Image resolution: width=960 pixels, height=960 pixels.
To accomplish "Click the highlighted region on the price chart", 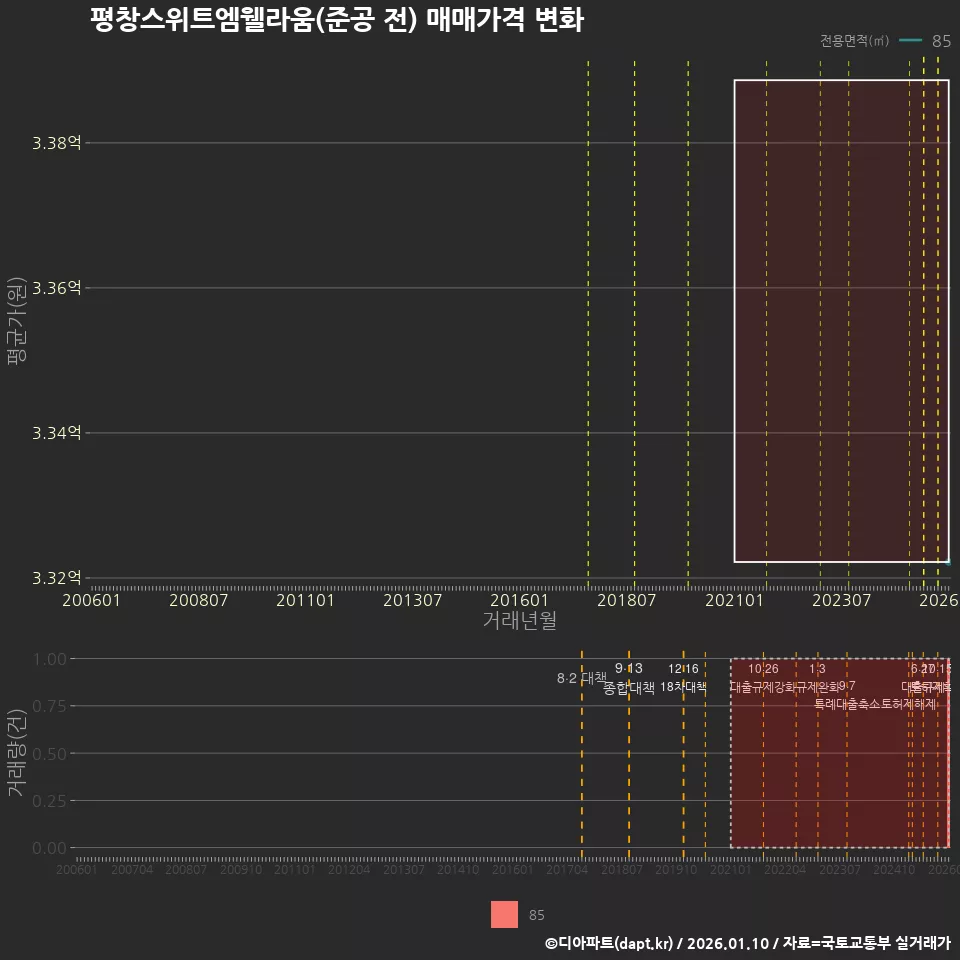I will click(840, 320).
